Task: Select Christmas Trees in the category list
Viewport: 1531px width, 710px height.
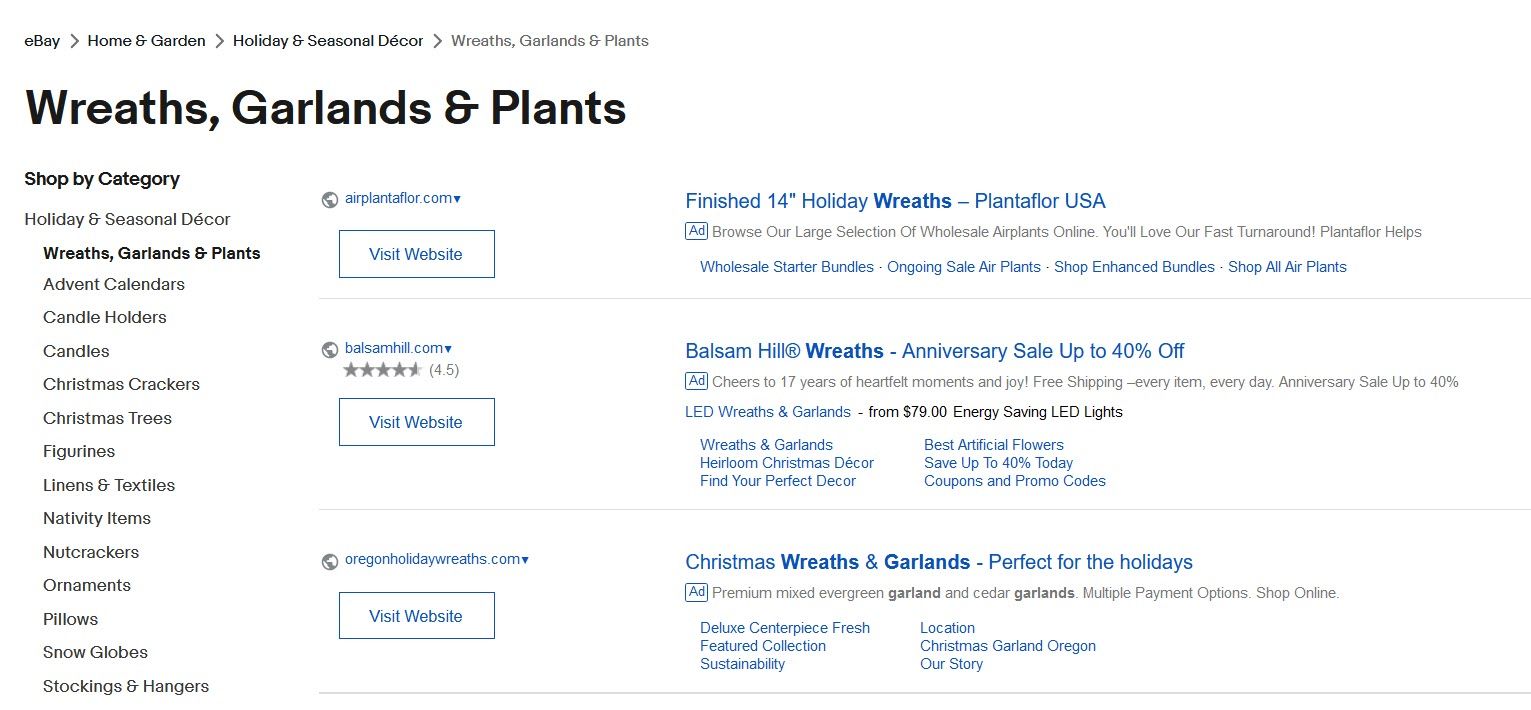Action: pos(107,418)
